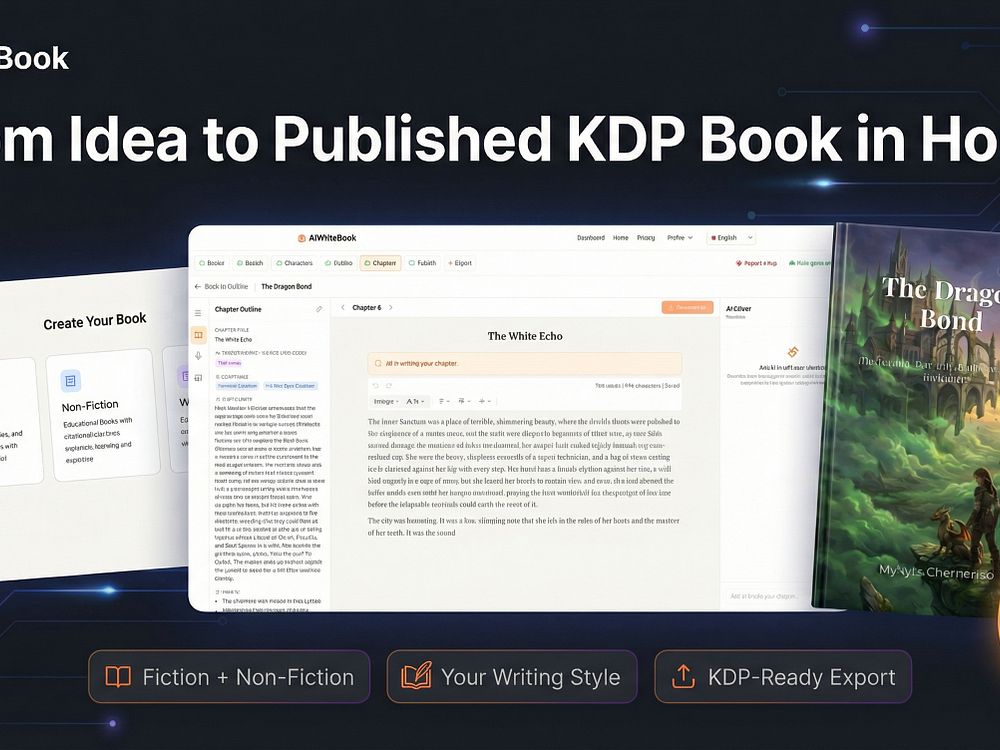This screenshot has height=750, width=1000.
Task: Open Pricing in top navigation
Action: point(645,238)
